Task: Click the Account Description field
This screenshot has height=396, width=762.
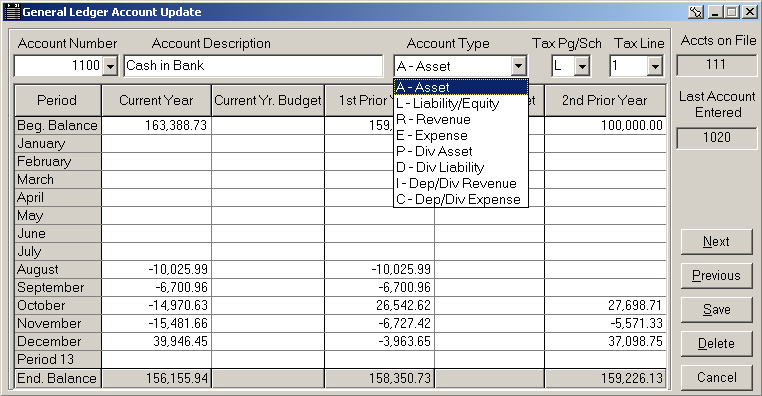Action: pyautogui.click(x=253, y=66)
